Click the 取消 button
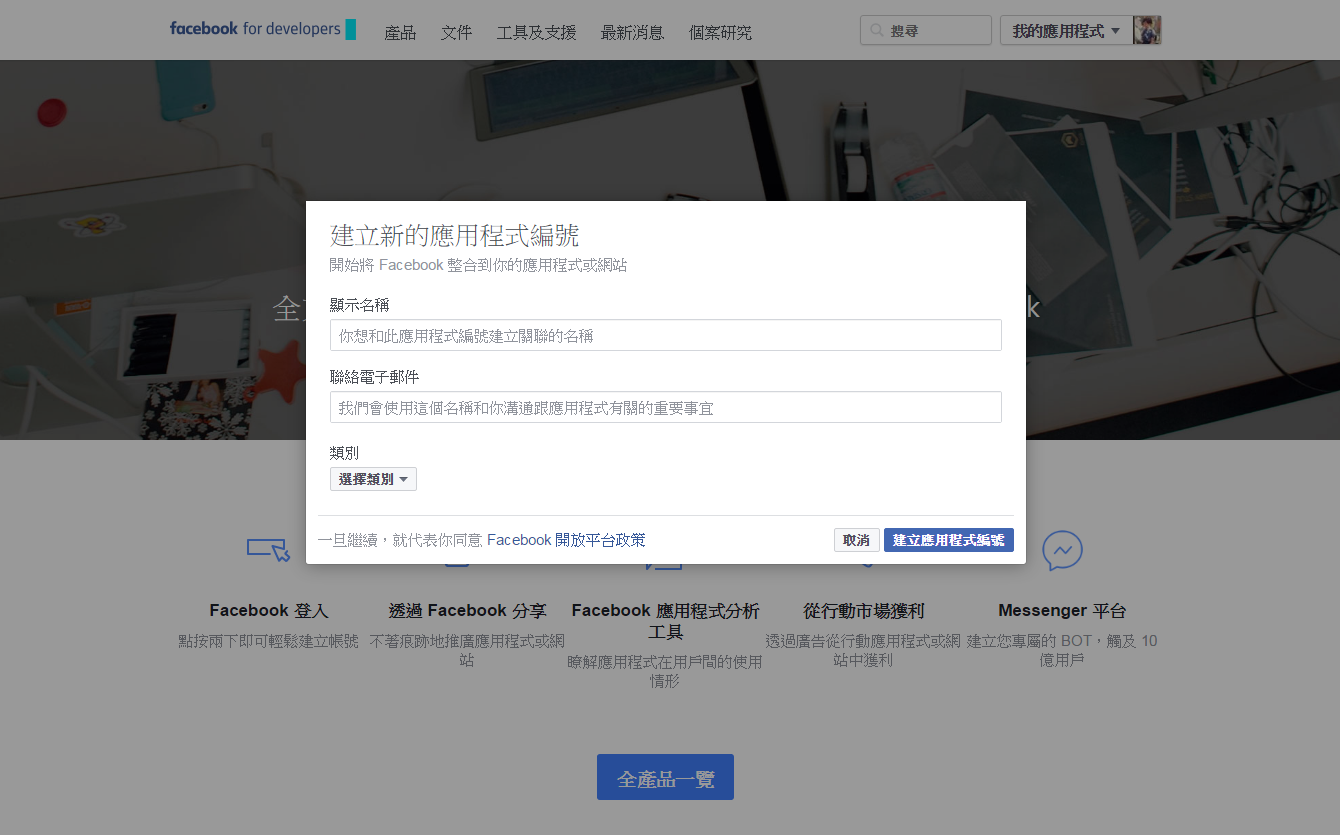 [x=857, y=540]
